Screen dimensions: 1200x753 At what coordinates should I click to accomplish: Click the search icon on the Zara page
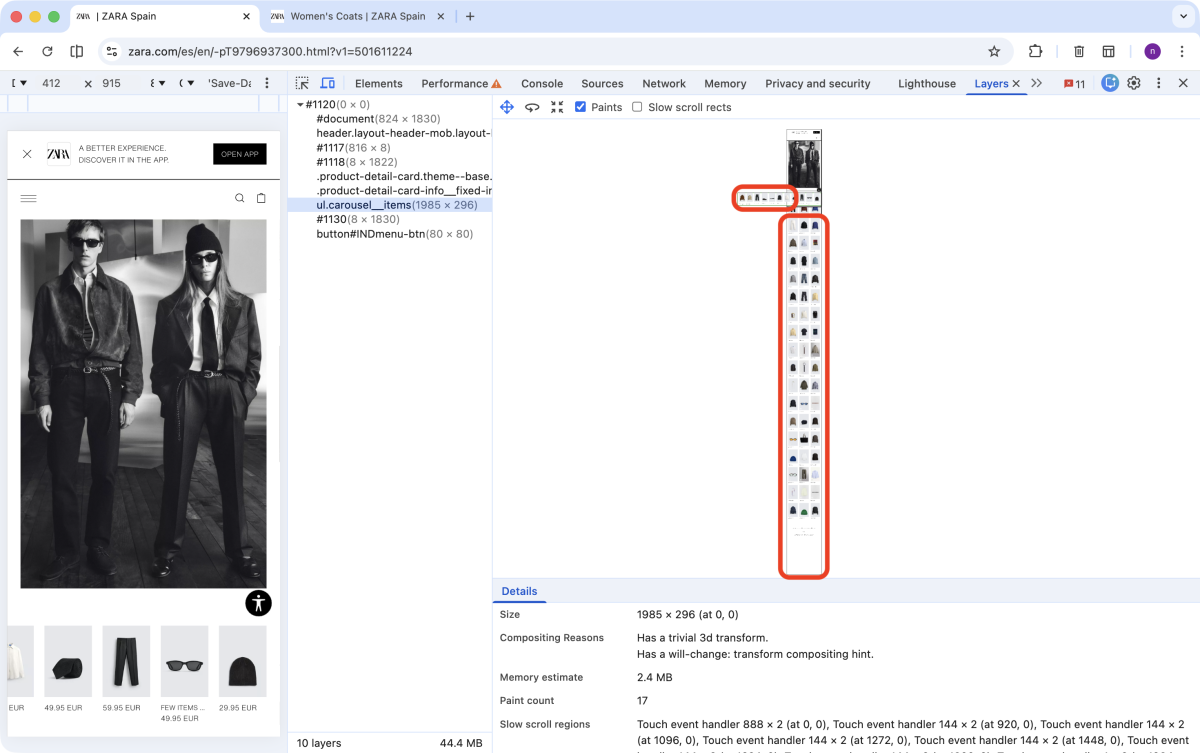coord(240,198)
